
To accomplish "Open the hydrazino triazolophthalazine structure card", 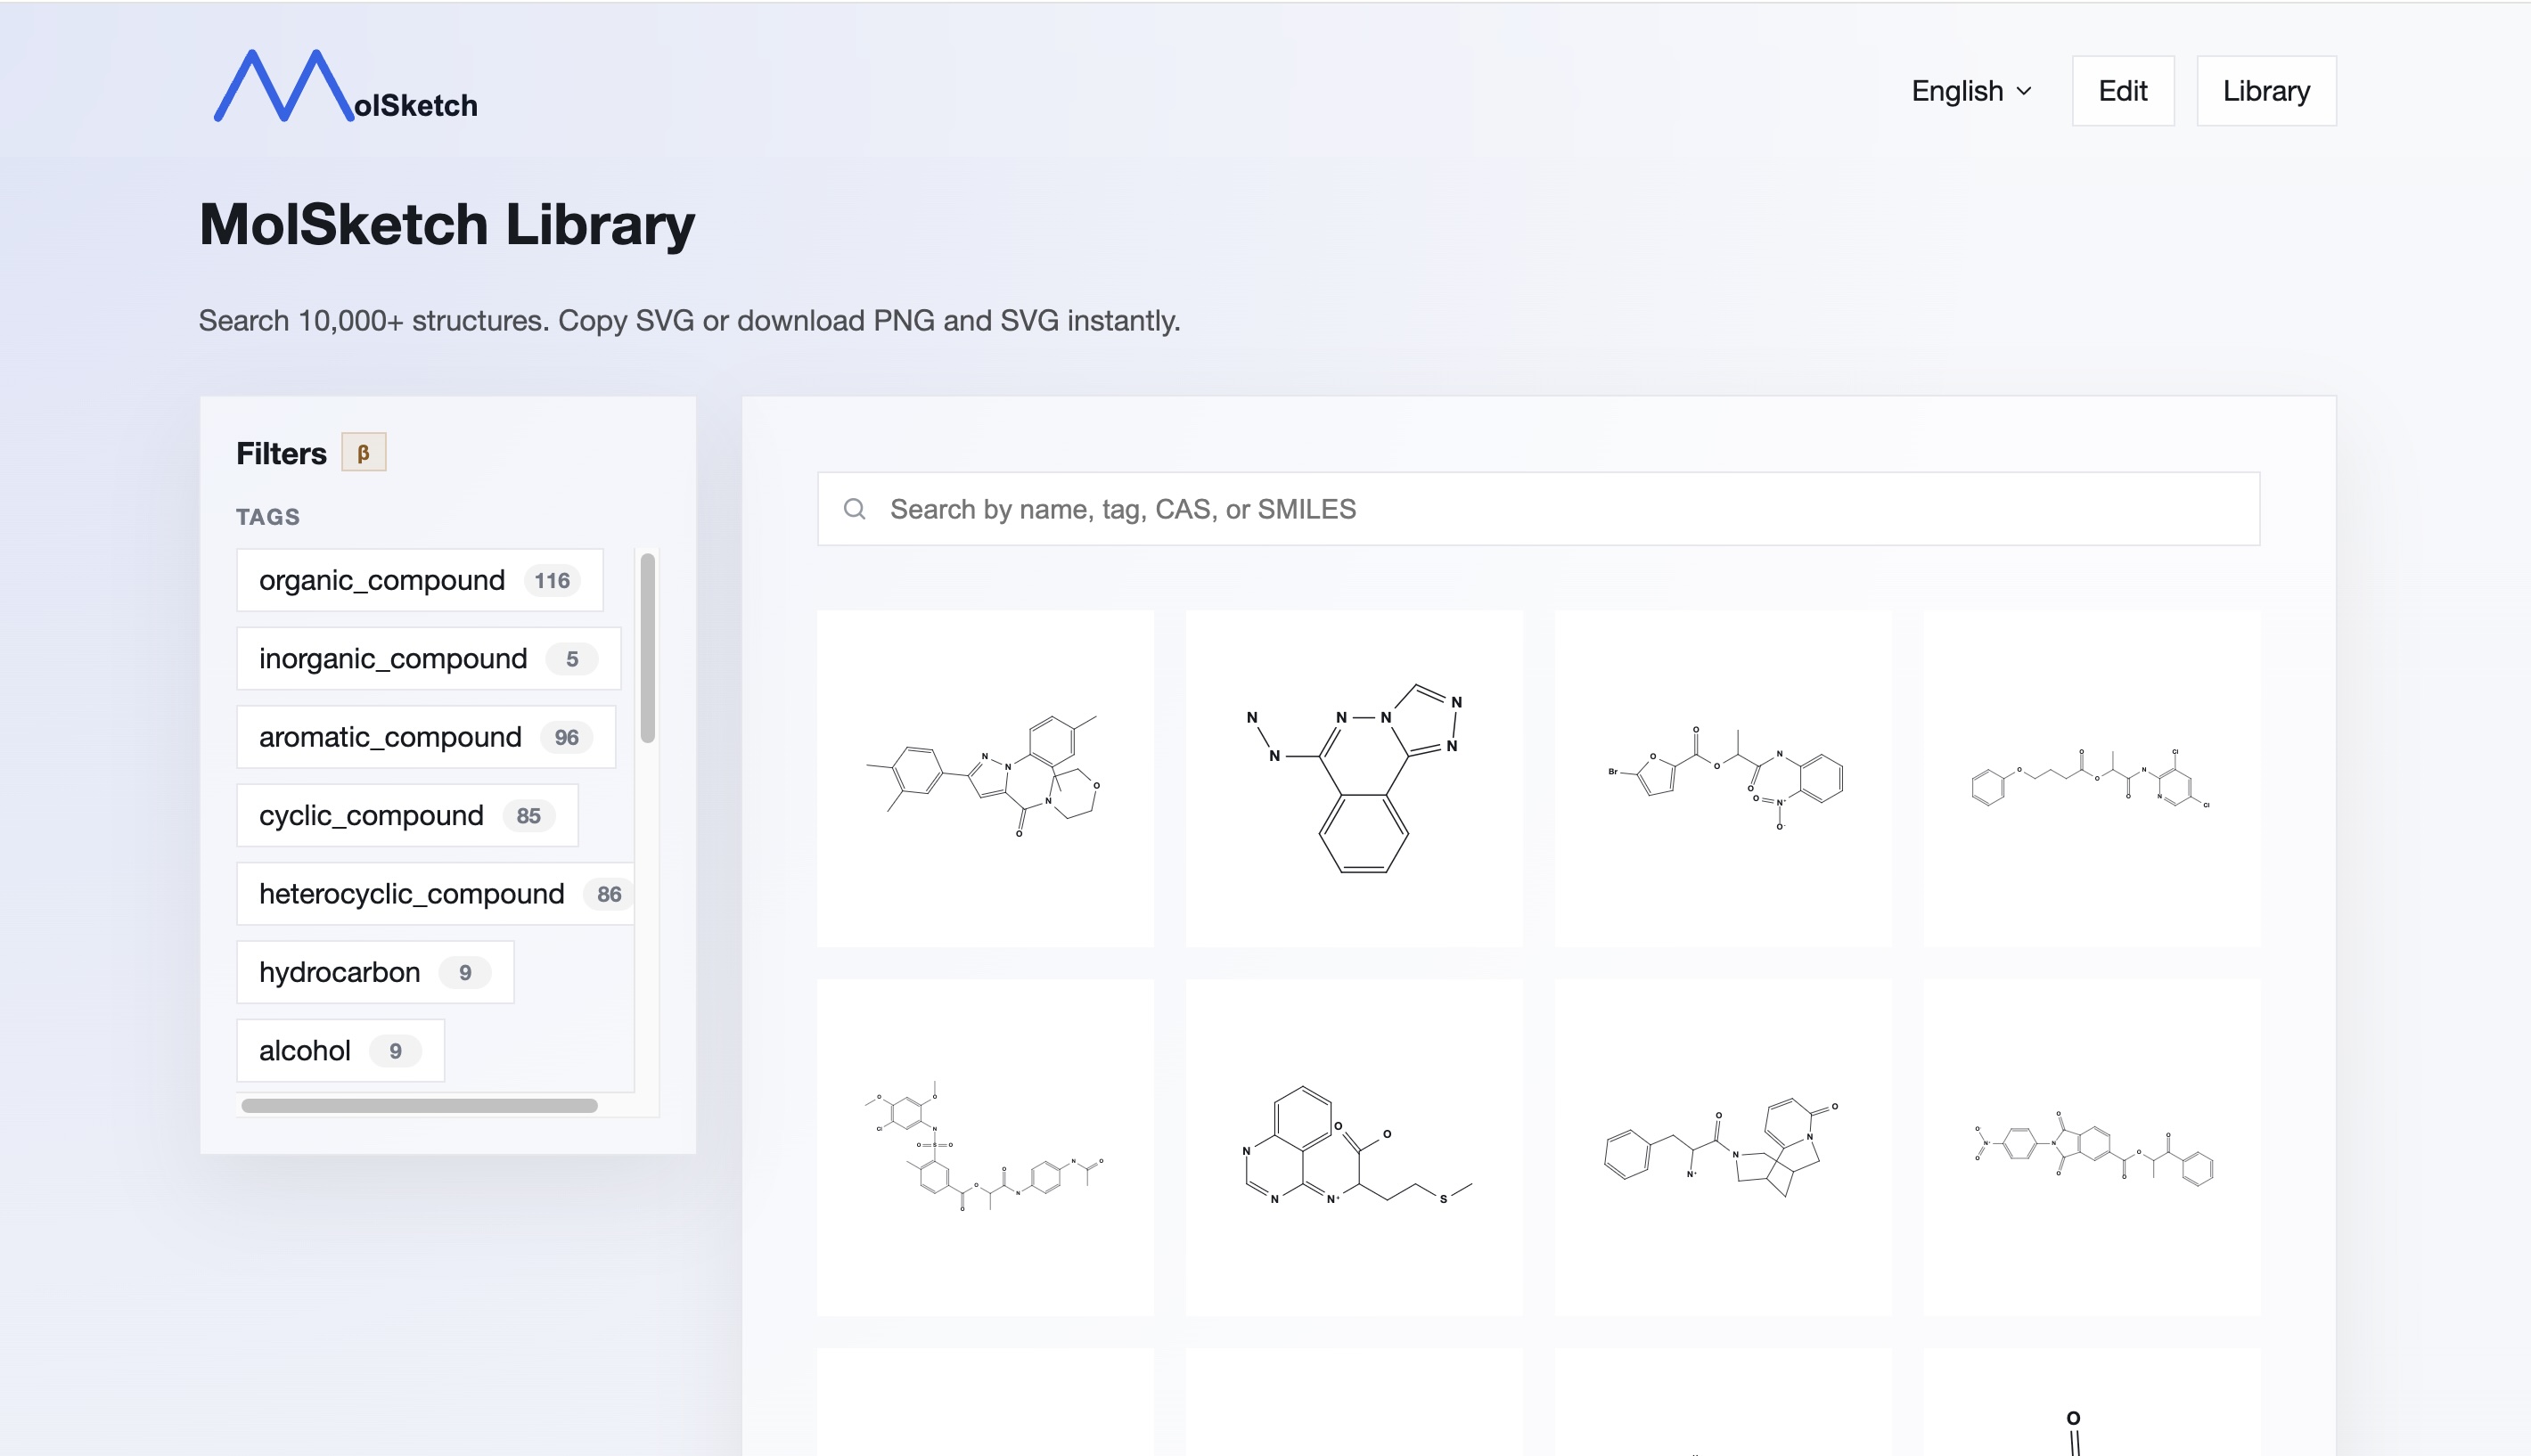I will coord(1354,778).
